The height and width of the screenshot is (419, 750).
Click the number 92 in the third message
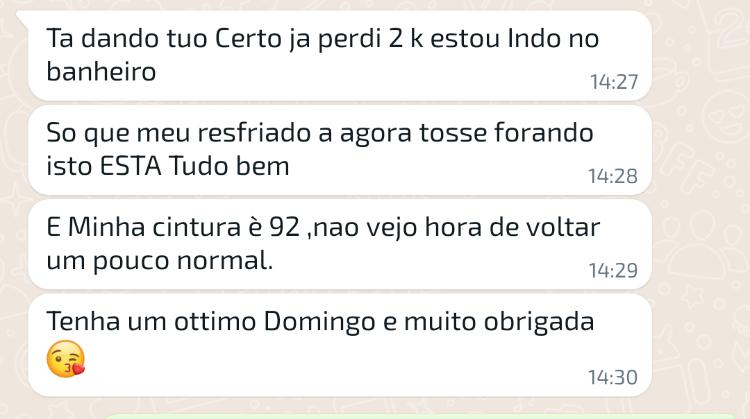click(x=285, y=227)
